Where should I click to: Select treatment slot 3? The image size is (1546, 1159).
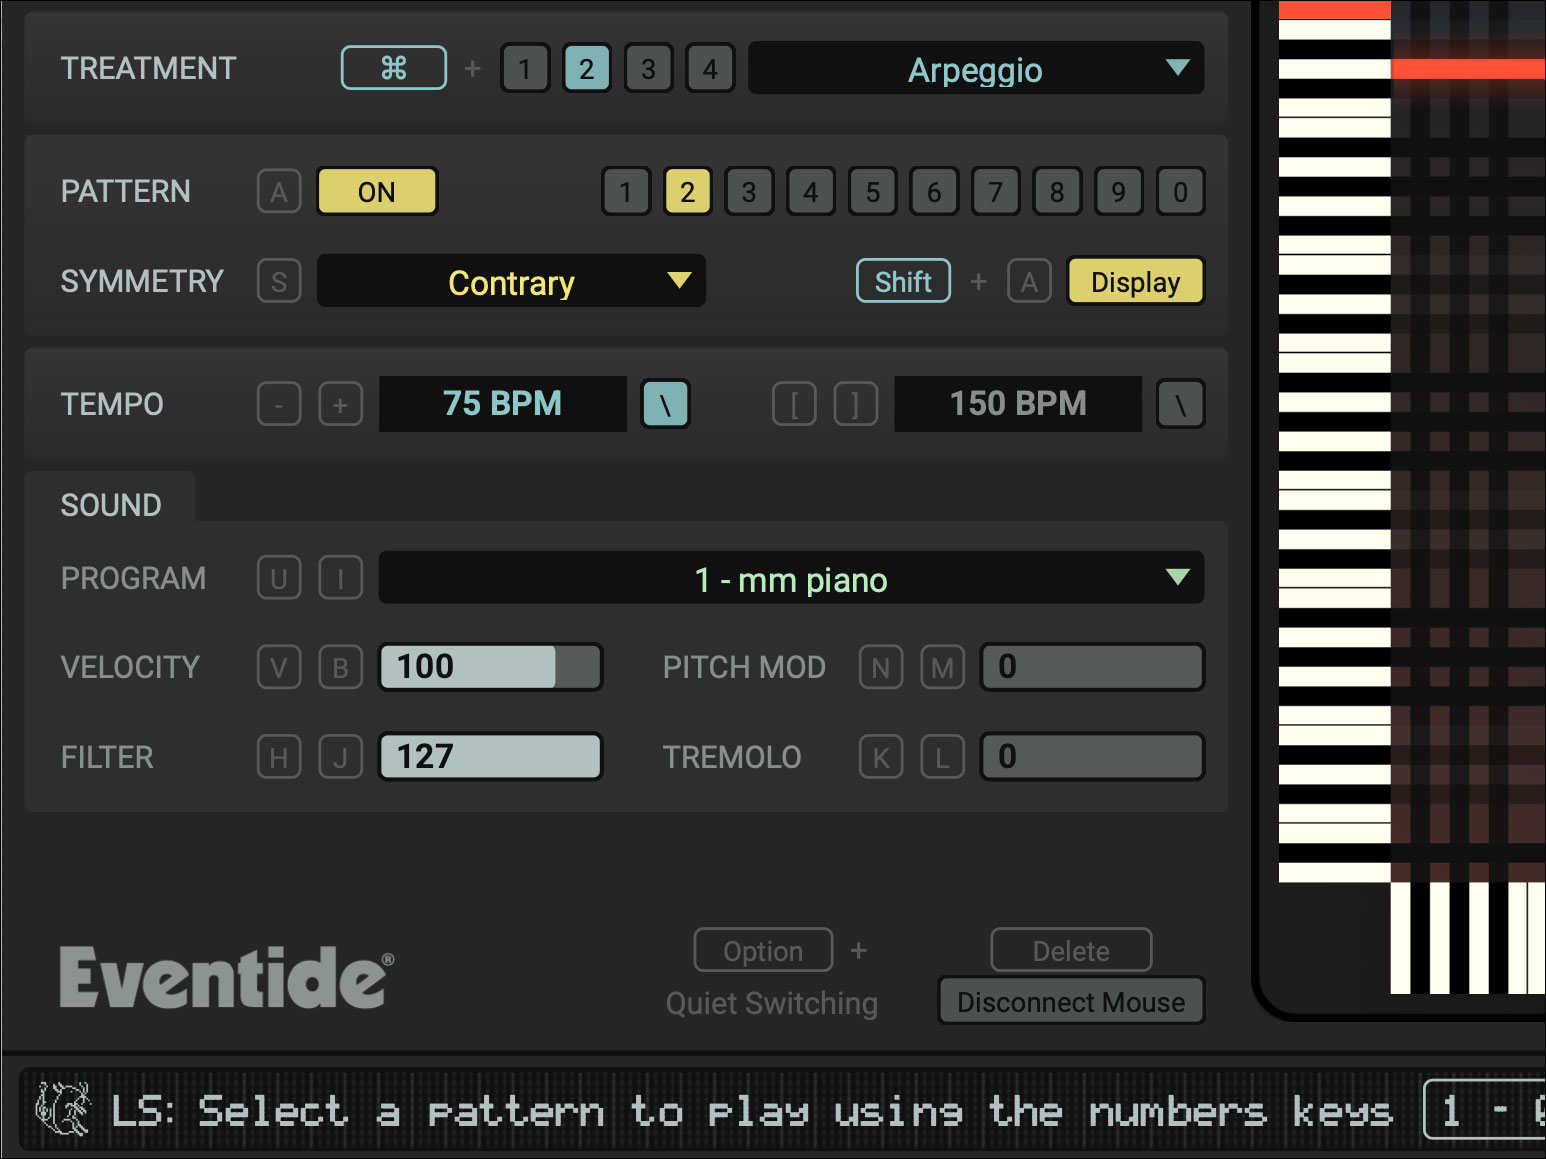coord(648,69)
